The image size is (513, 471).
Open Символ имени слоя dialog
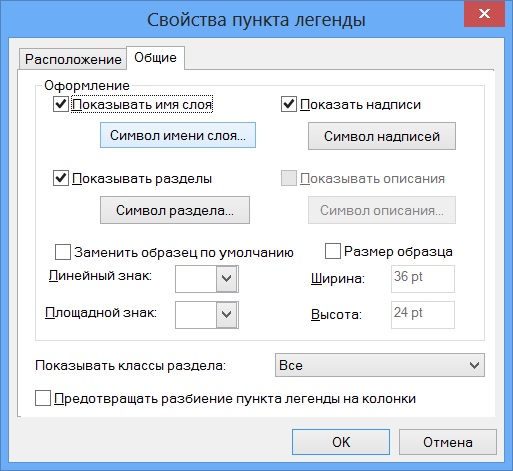coord(178,135)
